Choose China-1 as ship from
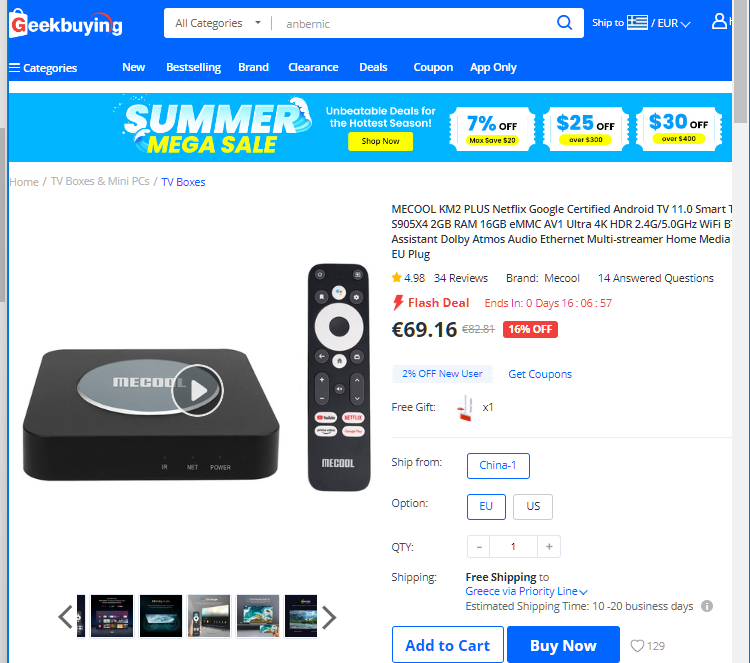This screenshot has height=663, width=750. pos(498,465)
